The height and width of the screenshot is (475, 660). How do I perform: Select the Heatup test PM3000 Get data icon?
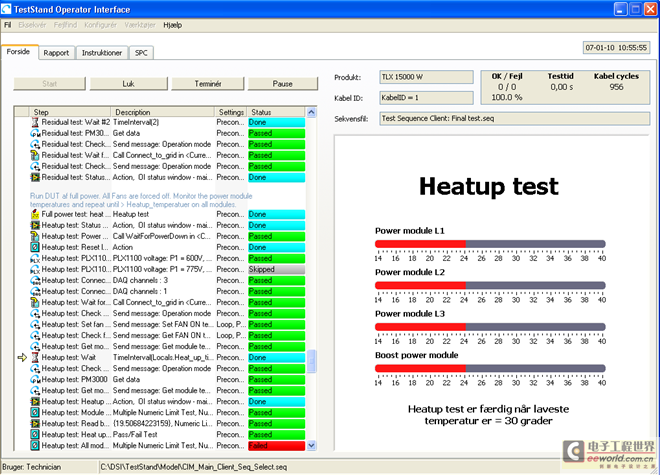pos(35,379)
